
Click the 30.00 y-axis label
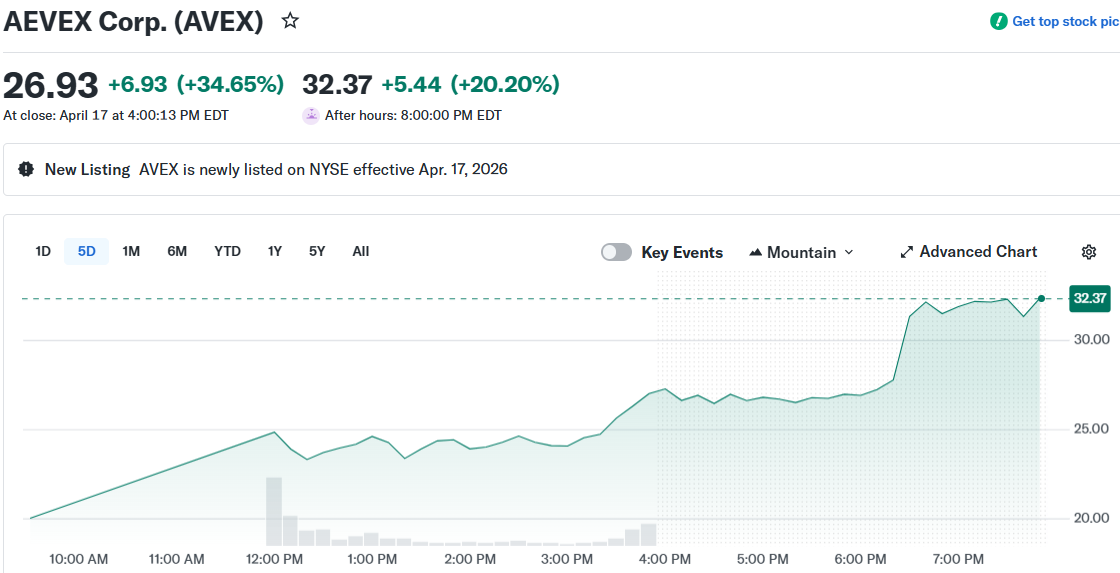(x=1091, y=339)
